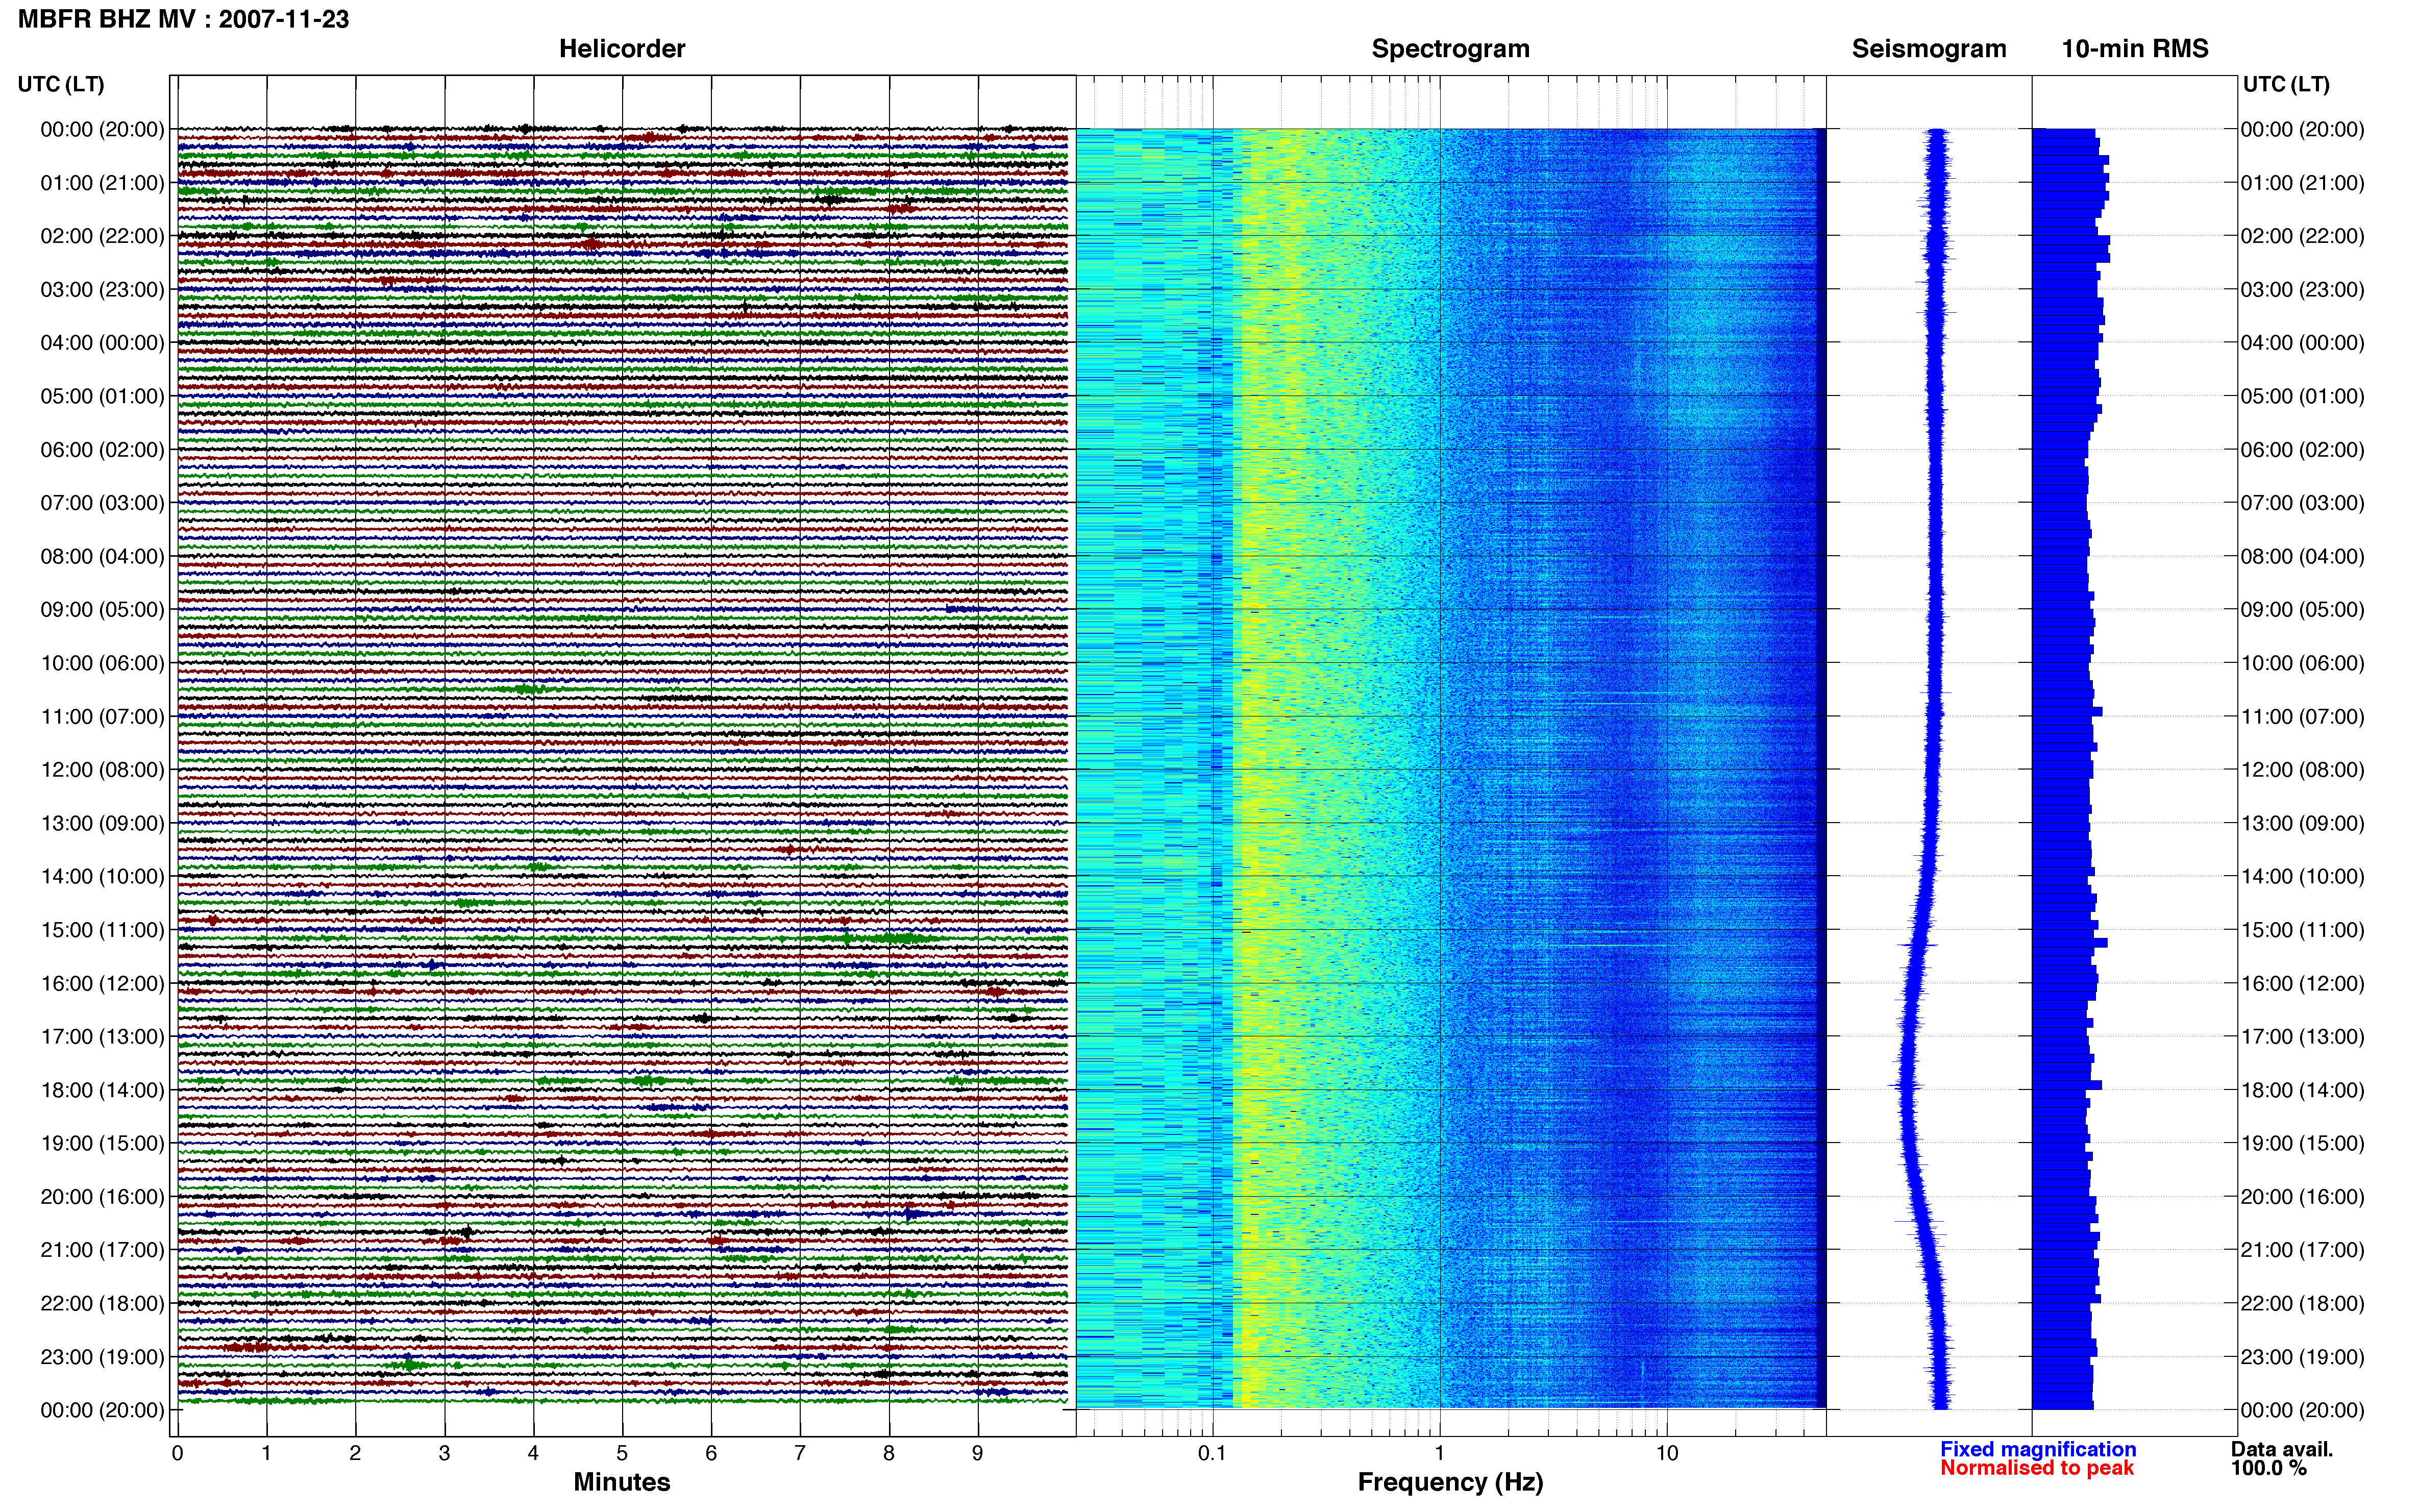Click the right-side 15:00 (11:00) time label
2419x1512 pixels.
2303,930
